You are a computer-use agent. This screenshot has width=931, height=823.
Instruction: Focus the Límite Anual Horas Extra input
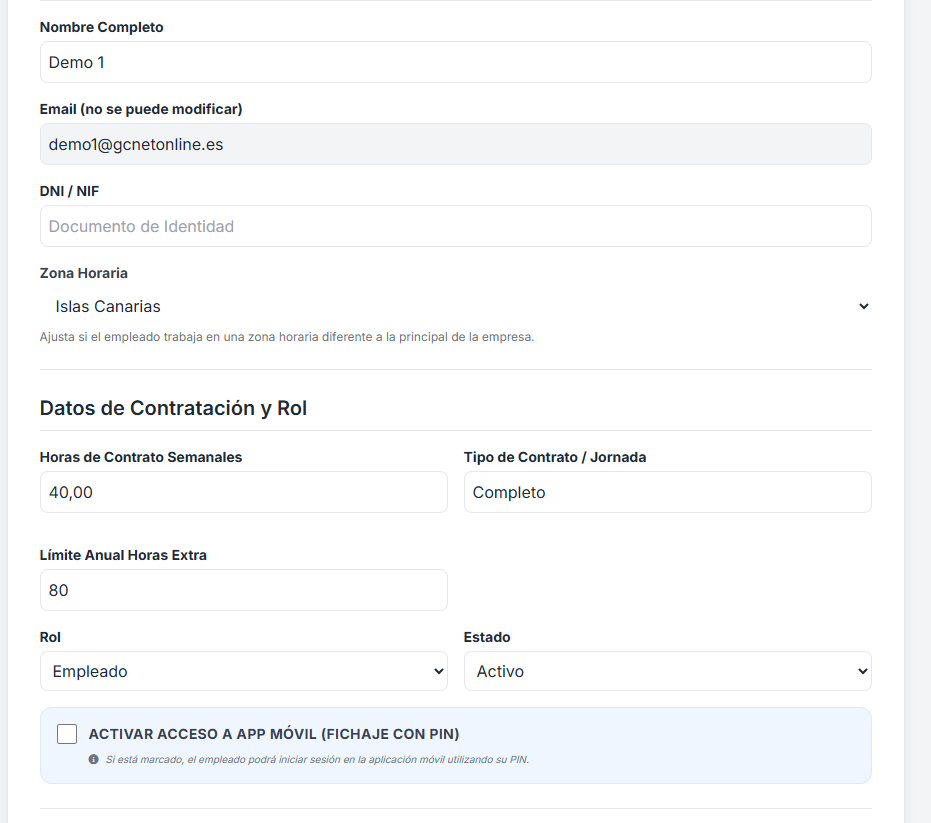click(243, 590)
